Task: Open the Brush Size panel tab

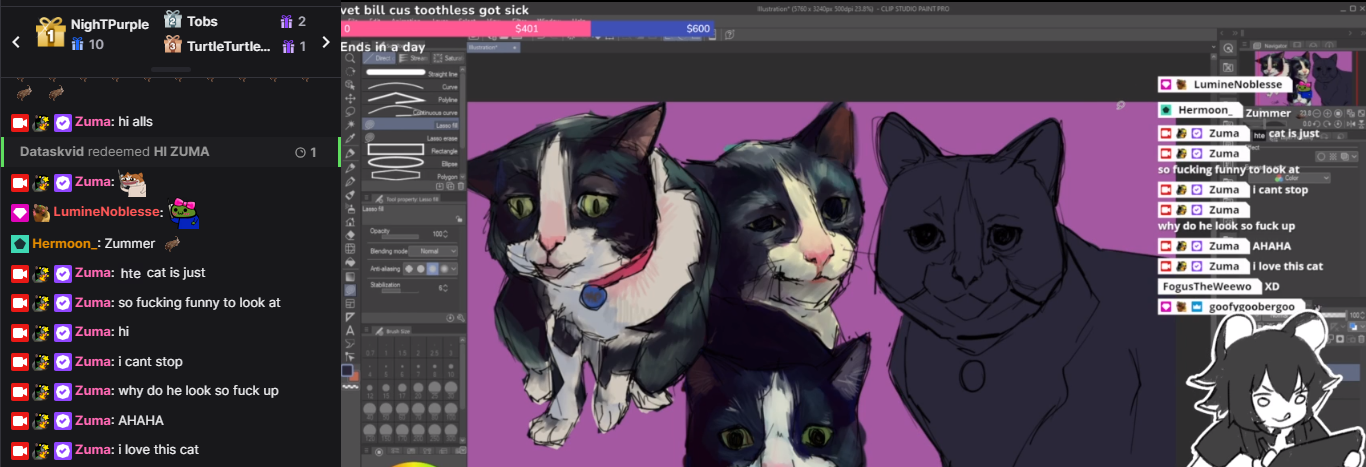Action: (x=392, y=330)
